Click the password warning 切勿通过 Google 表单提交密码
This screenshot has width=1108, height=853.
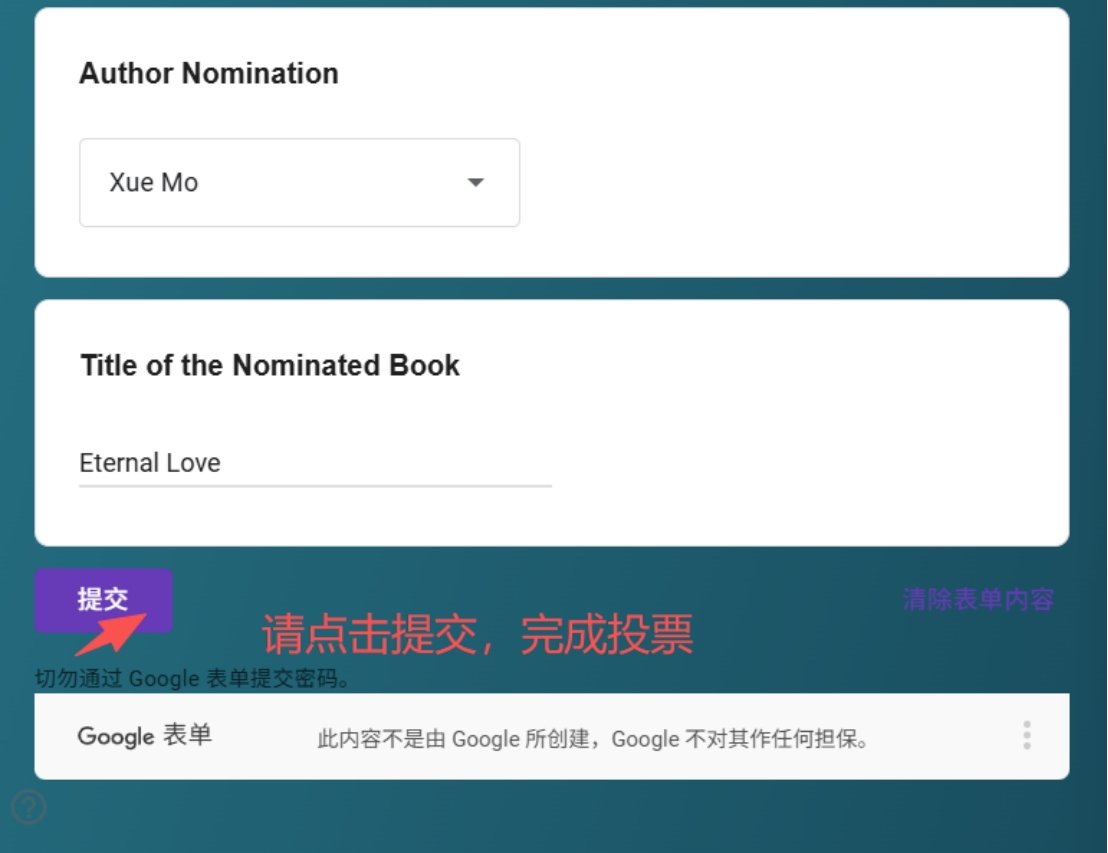tap(191, 680)
